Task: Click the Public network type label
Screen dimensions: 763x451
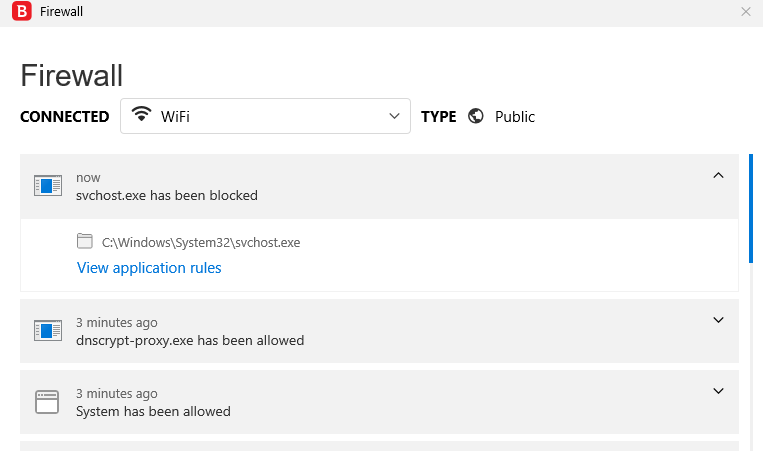Action: (515, 117)
